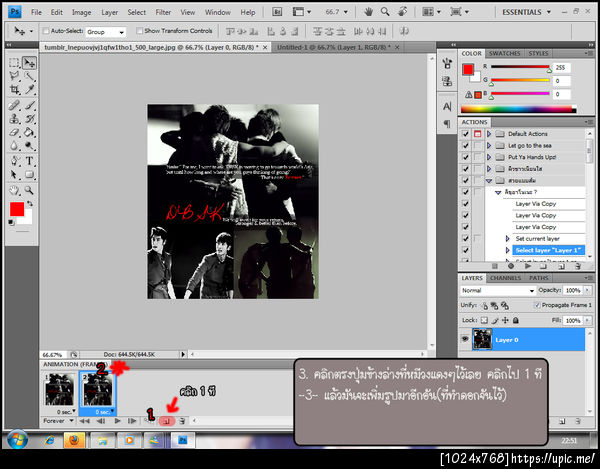Select the Brush tool

click(29, 105)
